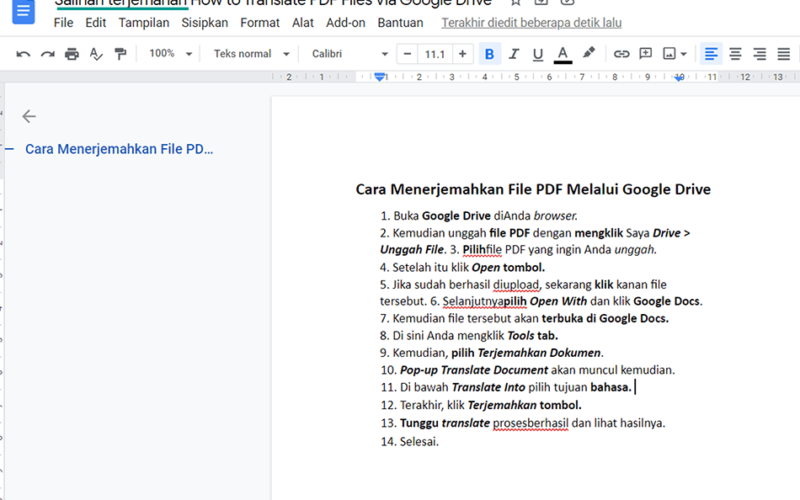This screenshot has width=800, height=500.
Task: Click Terakhir diedit beberapa detik lalu link
Action: (x=531, y=23)
